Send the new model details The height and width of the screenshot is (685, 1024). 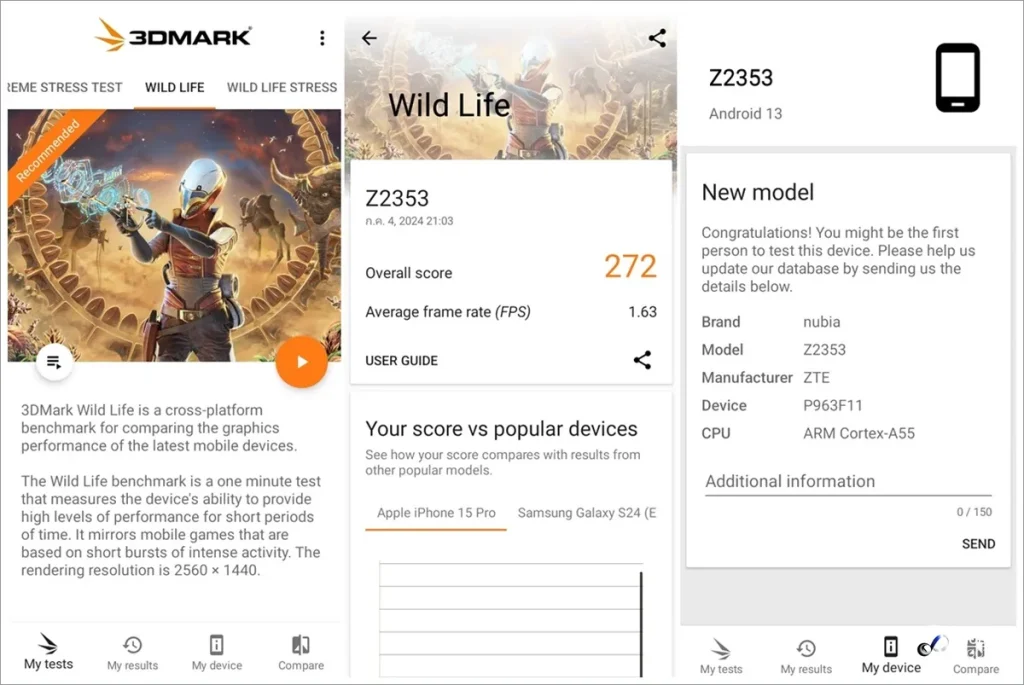point(978,544)
